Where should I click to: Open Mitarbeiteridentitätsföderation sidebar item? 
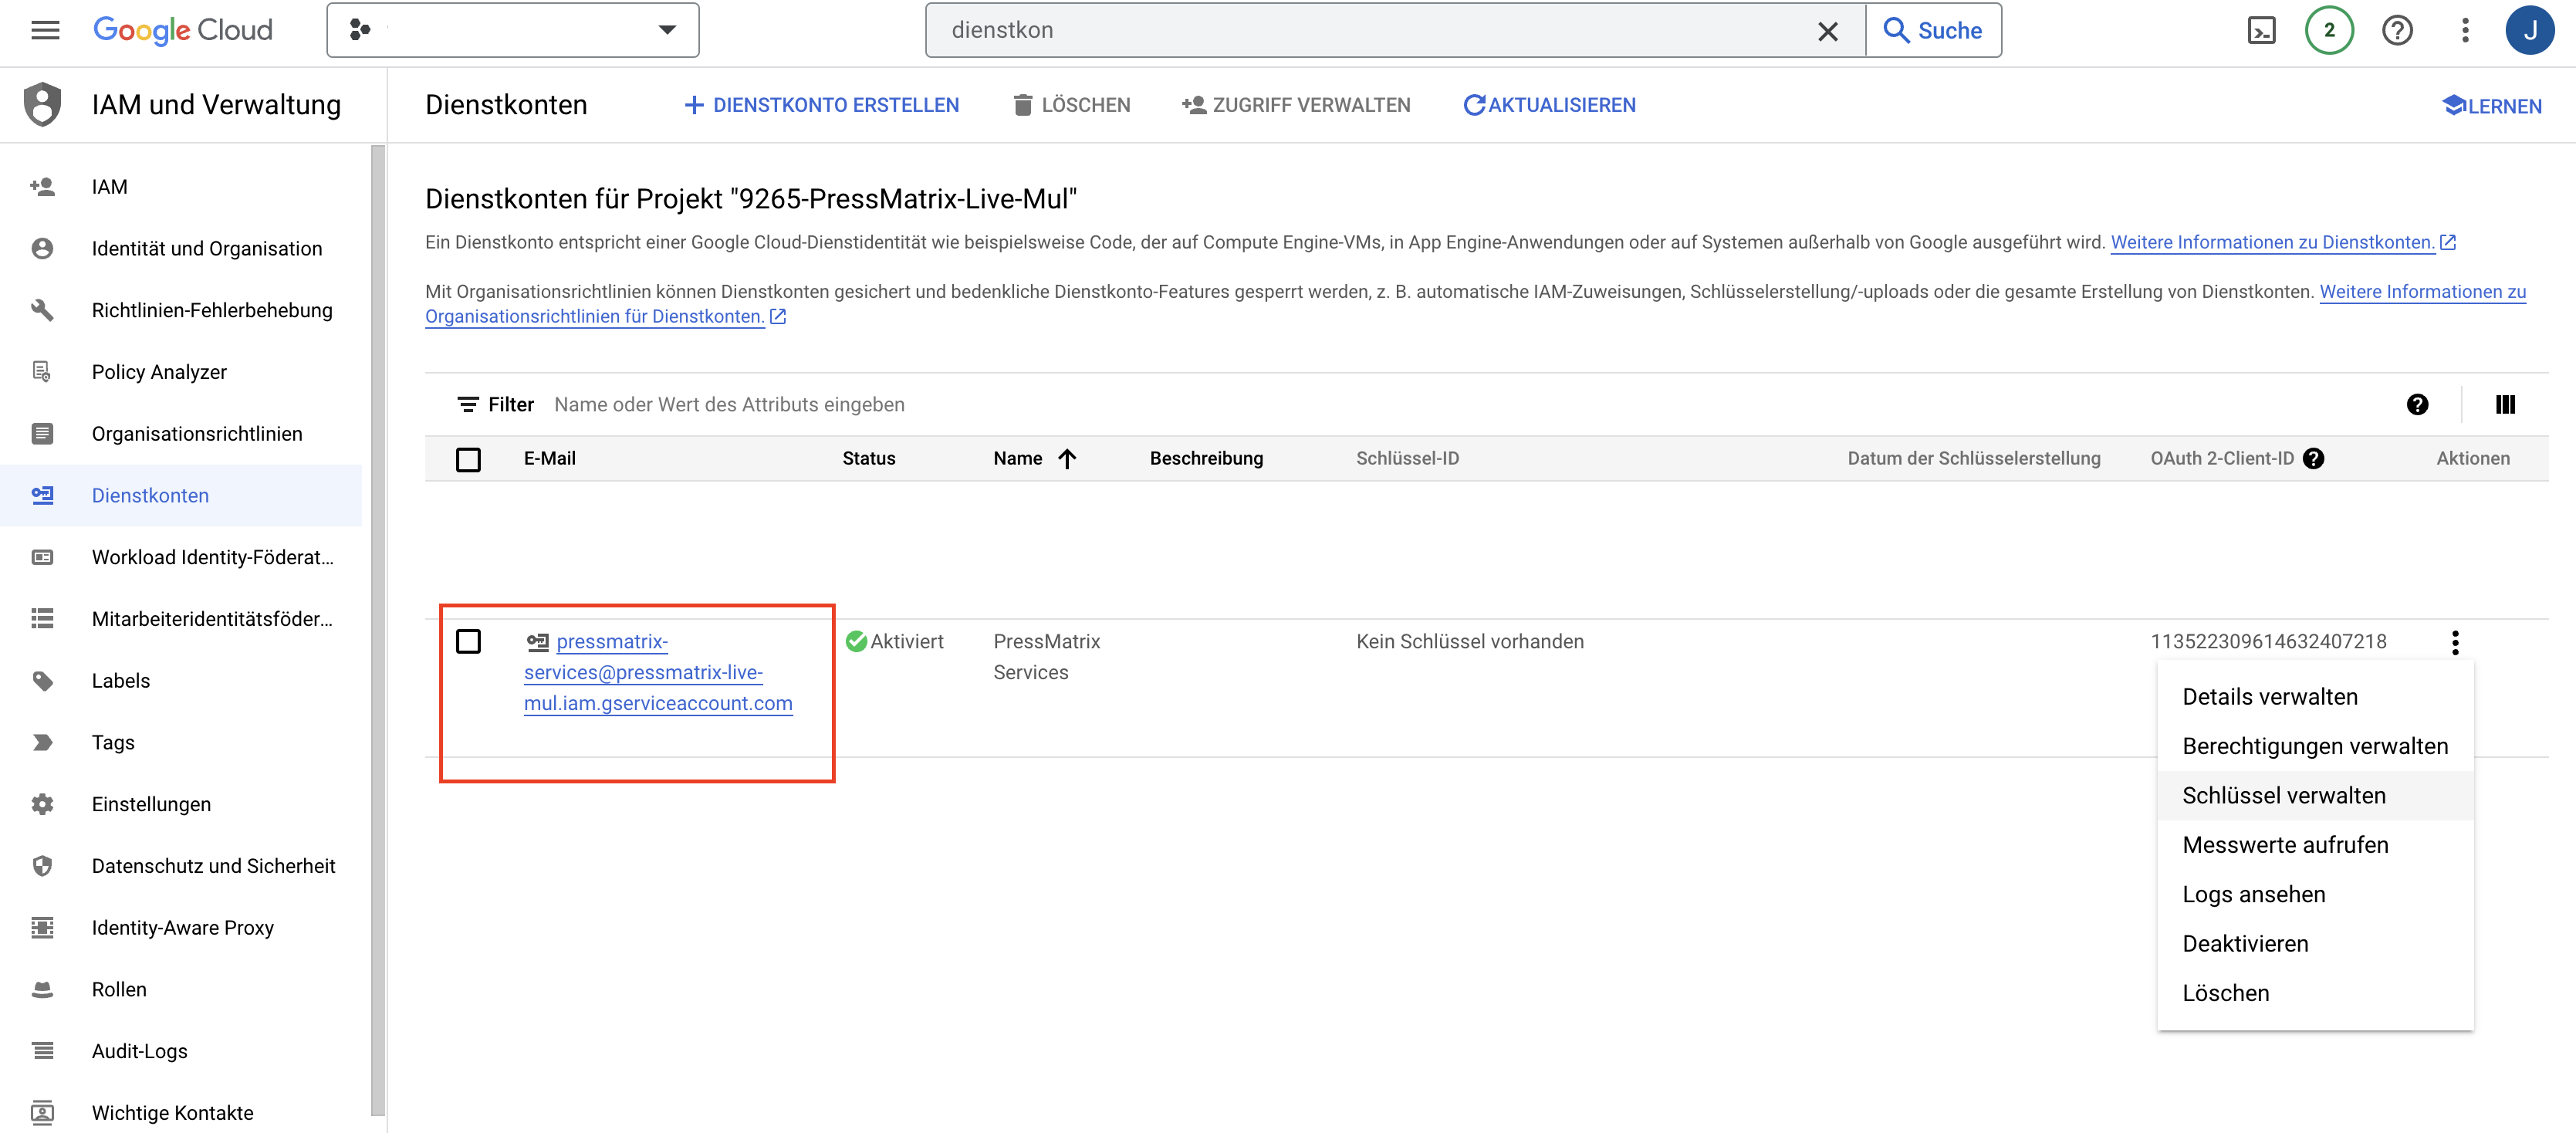(x=181, y=619)
